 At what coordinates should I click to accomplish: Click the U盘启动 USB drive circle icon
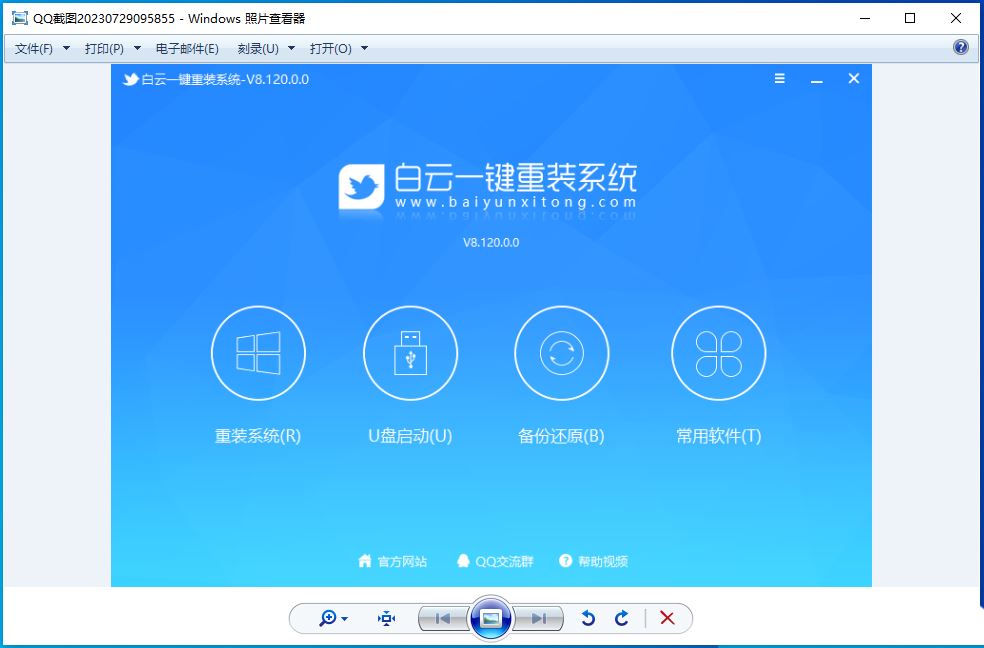point(410,353)
